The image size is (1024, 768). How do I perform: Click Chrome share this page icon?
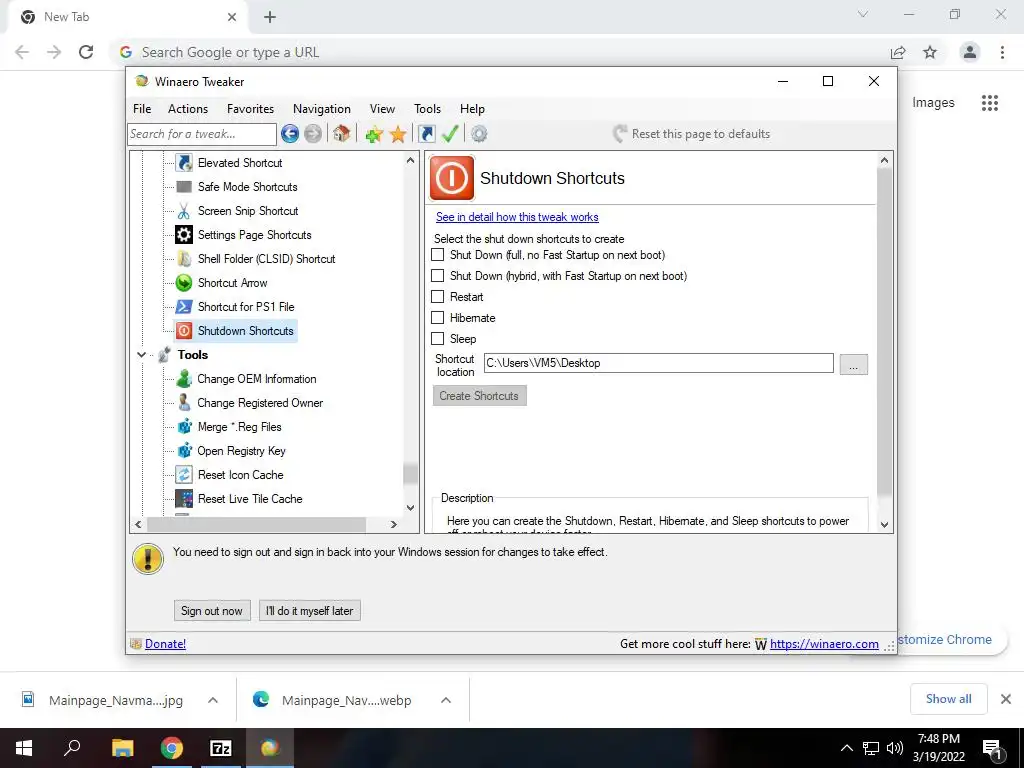[x=898, y=52]
